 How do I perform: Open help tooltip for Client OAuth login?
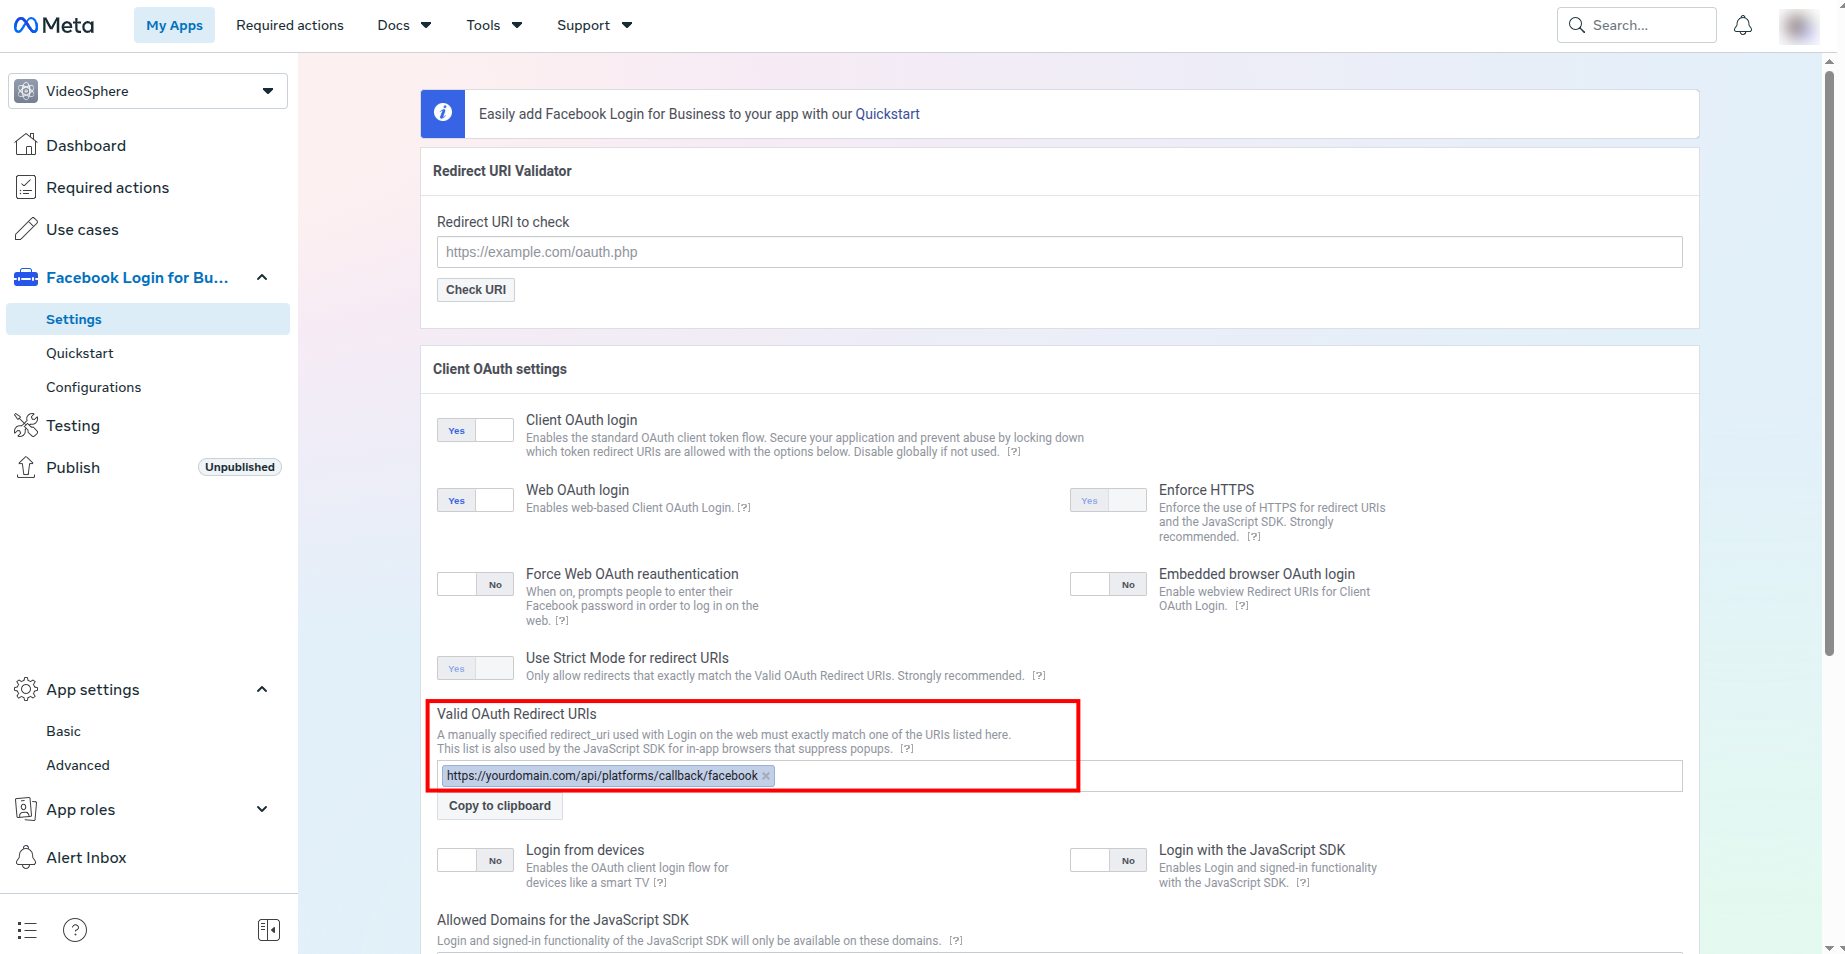coord(1014,452)
